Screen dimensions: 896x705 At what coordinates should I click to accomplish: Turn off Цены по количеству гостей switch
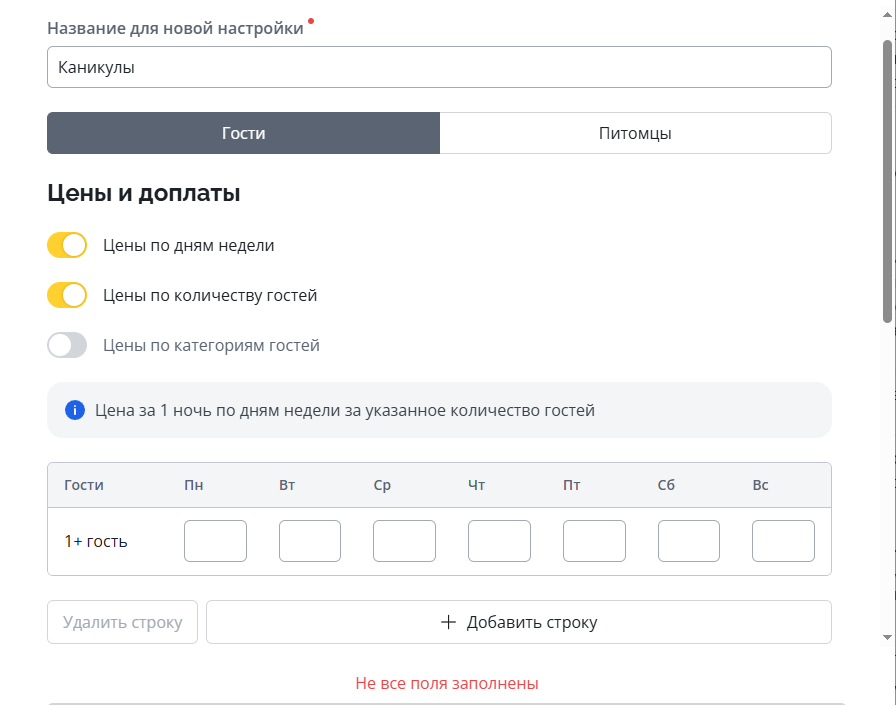tap(67, 295)
